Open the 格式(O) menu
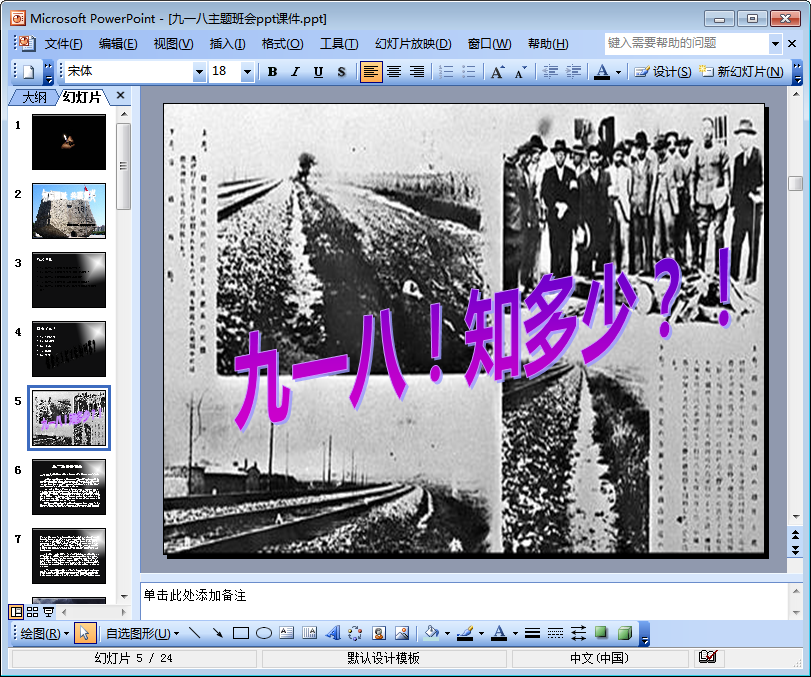The width and height of the screenshot is (811, 677). pos(282,44)
